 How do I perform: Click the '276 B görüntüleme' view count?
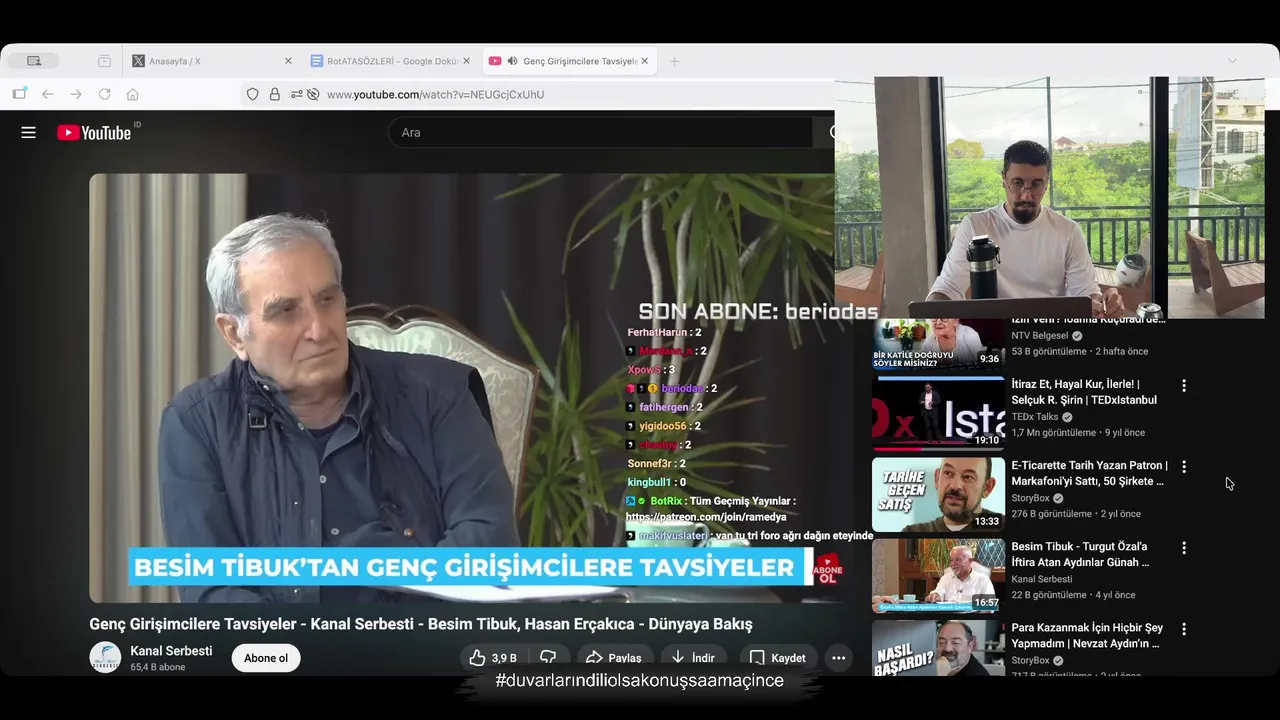(1051, 514)
